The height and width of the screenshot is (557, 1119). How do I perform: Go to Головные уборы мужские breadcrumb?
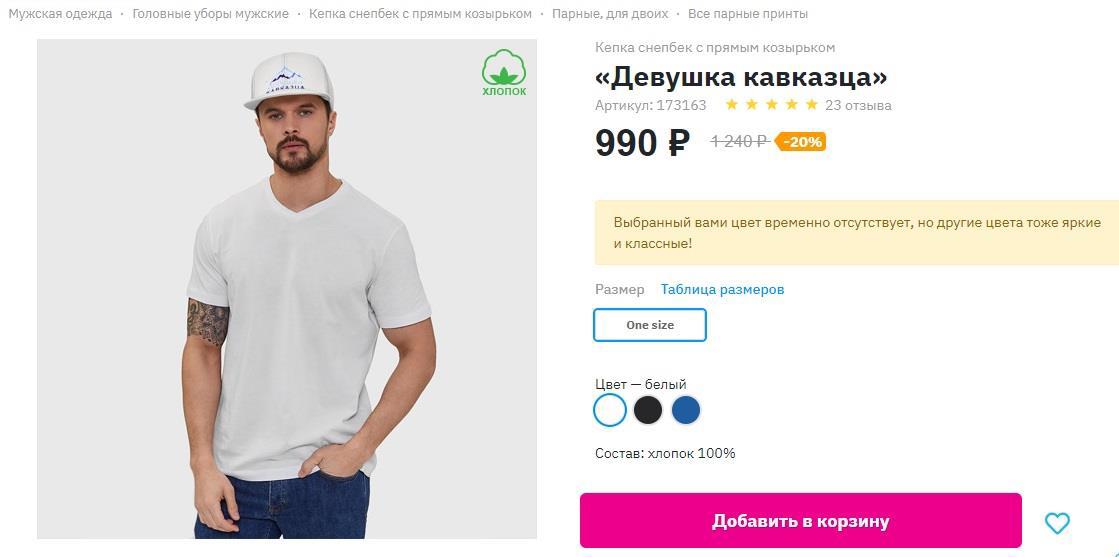pos(210,14)
